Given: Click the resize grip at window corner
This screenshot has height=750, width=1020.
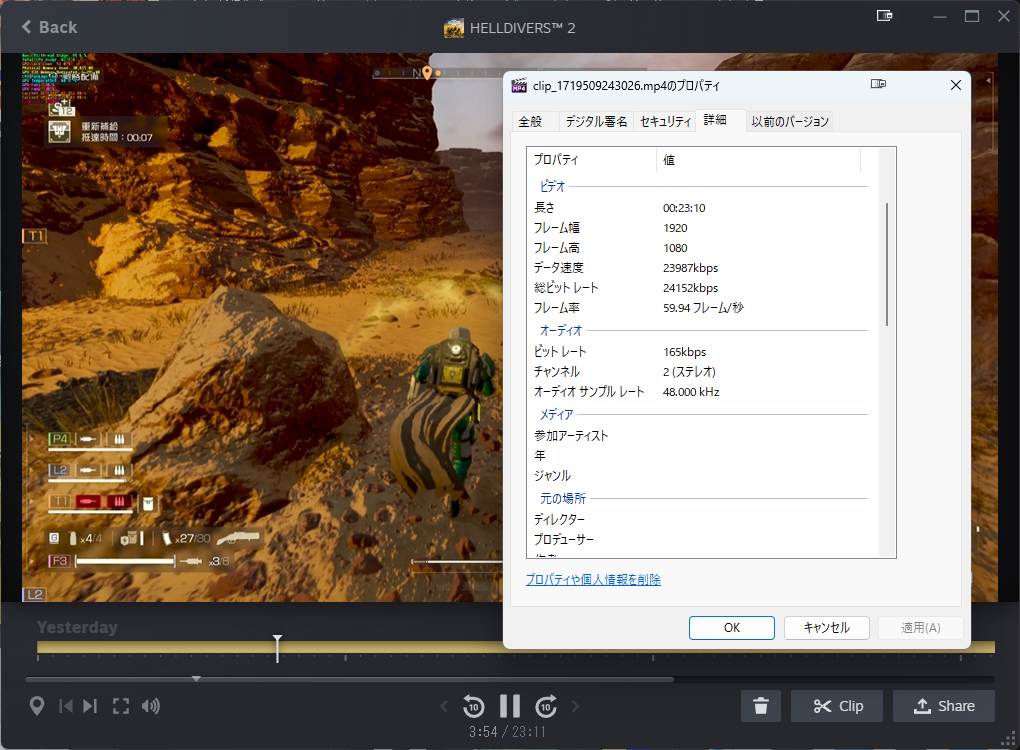Looking at the screenshot, I should pyautogui.click(x=1009, y=740).
